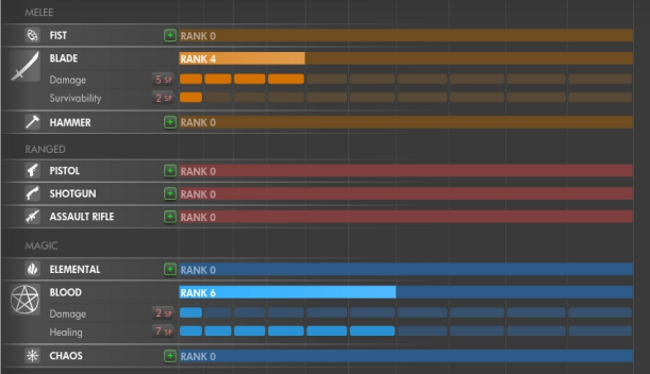Screen dimensions: 650x374
Task: Select the Blade sword icon
Action: (x=25, y=66)
